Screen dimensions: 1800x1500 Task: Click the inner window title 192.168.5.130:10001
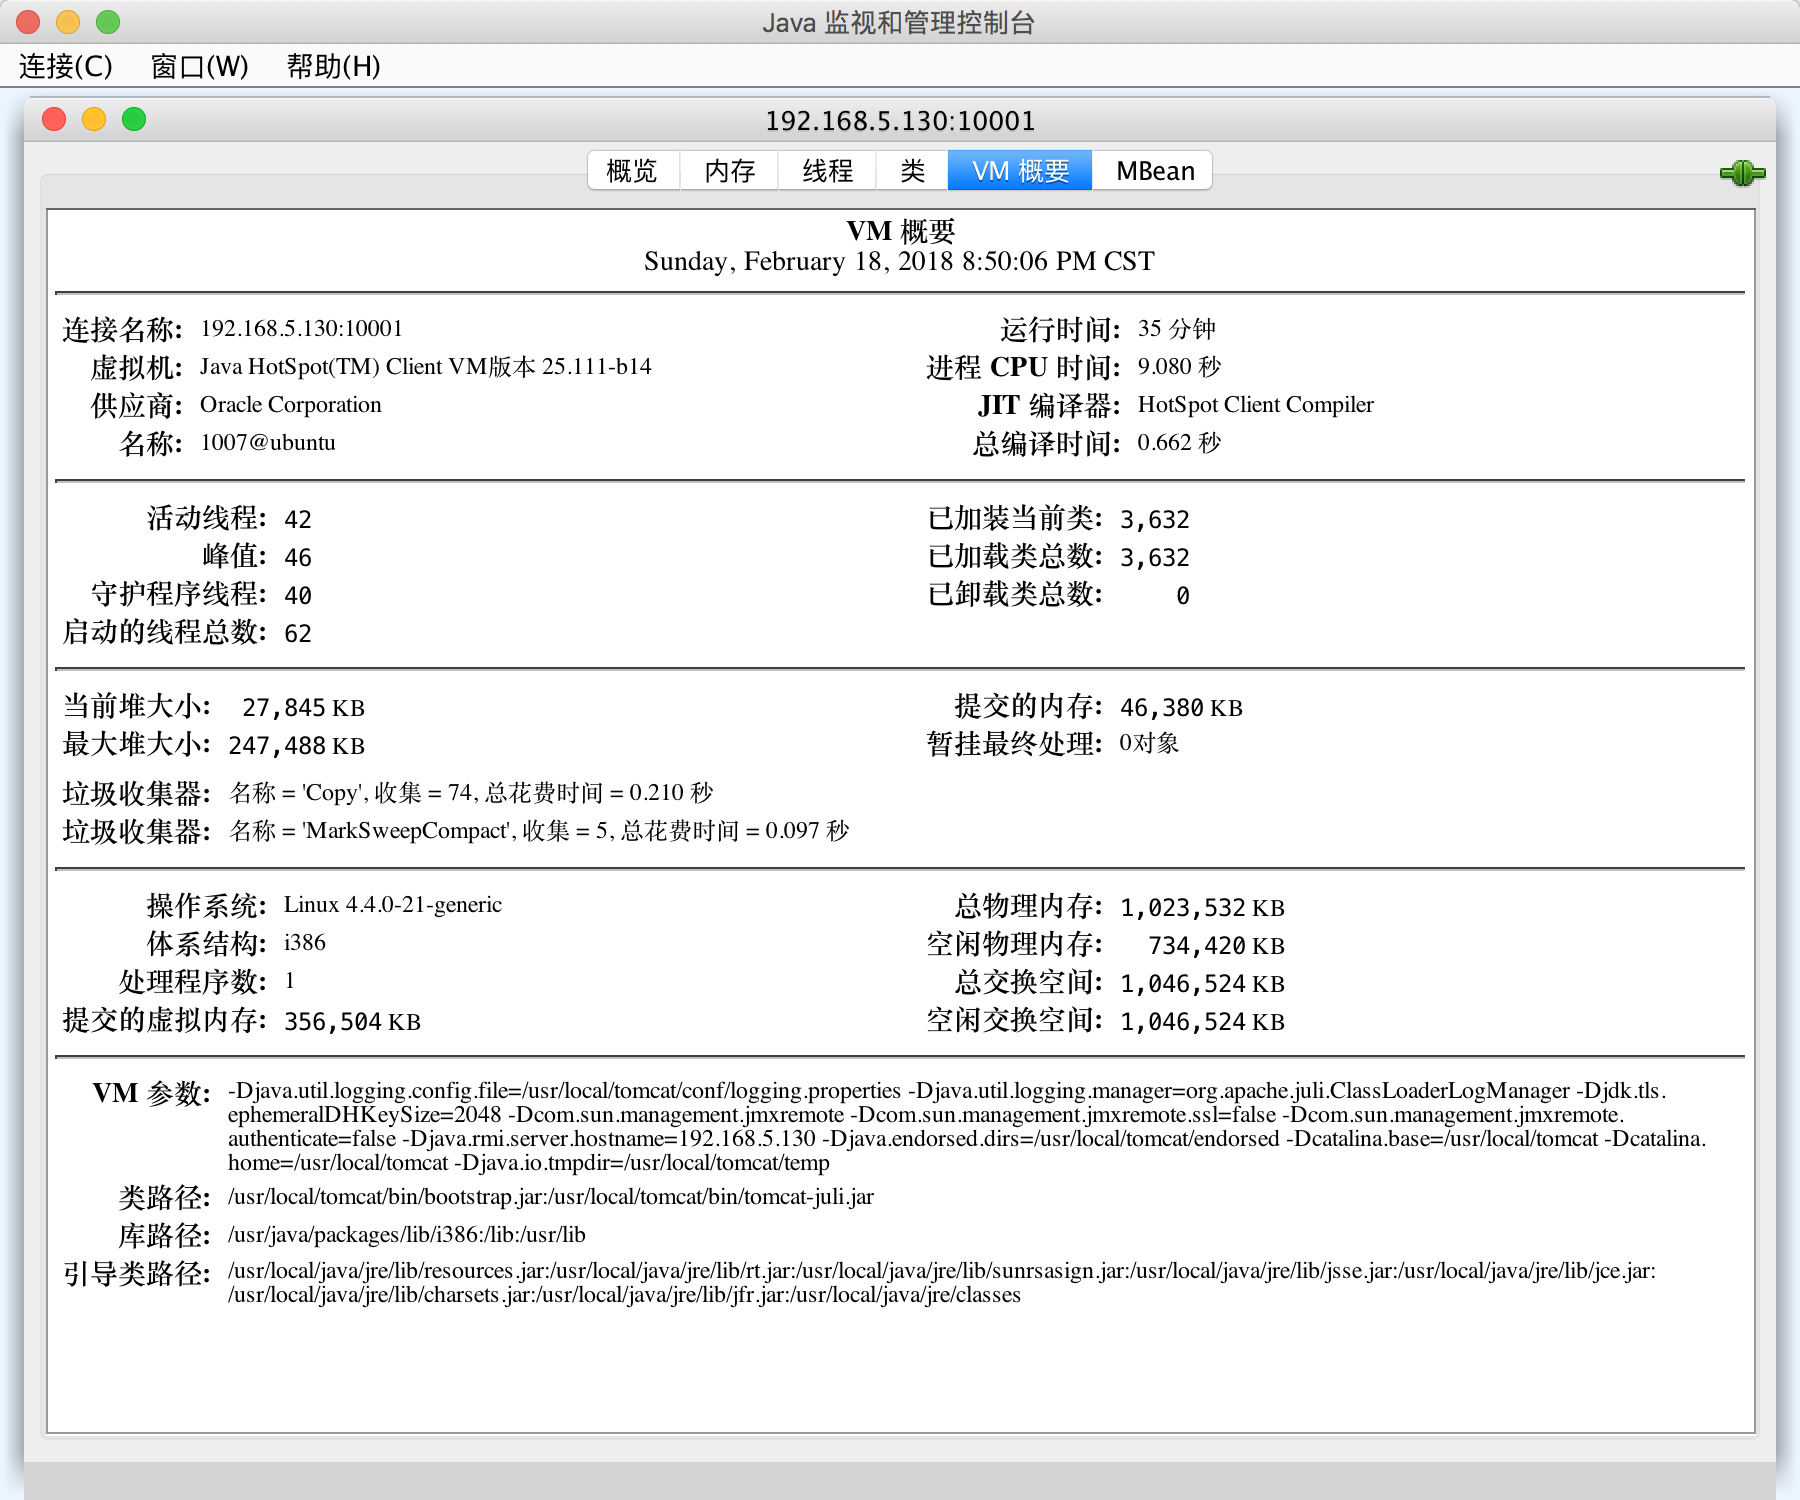pos(900,121)
